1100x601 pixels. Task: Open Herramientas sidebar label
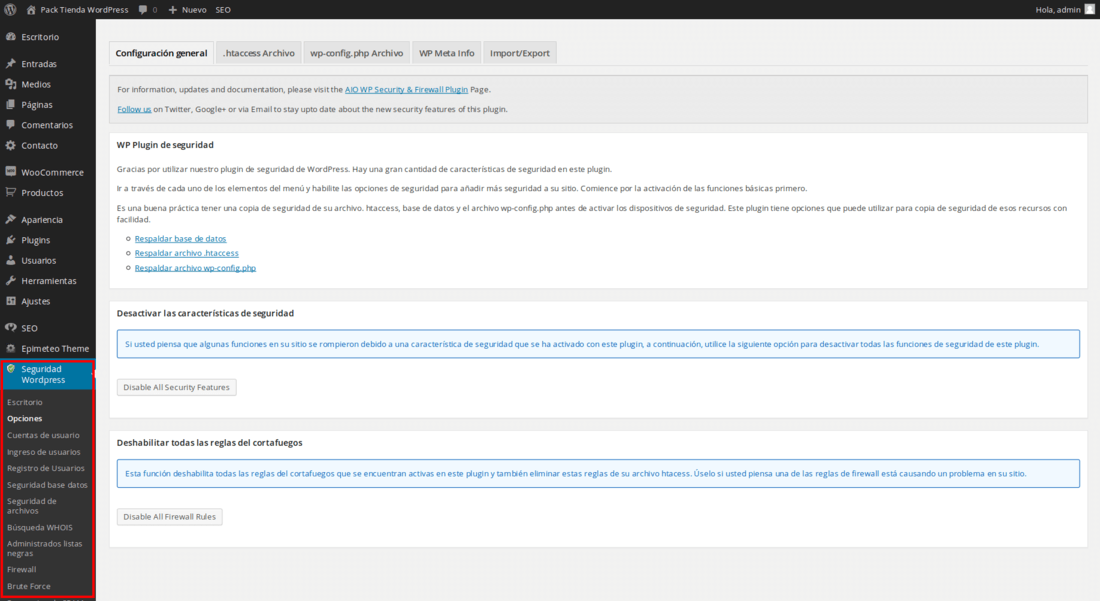48,281
